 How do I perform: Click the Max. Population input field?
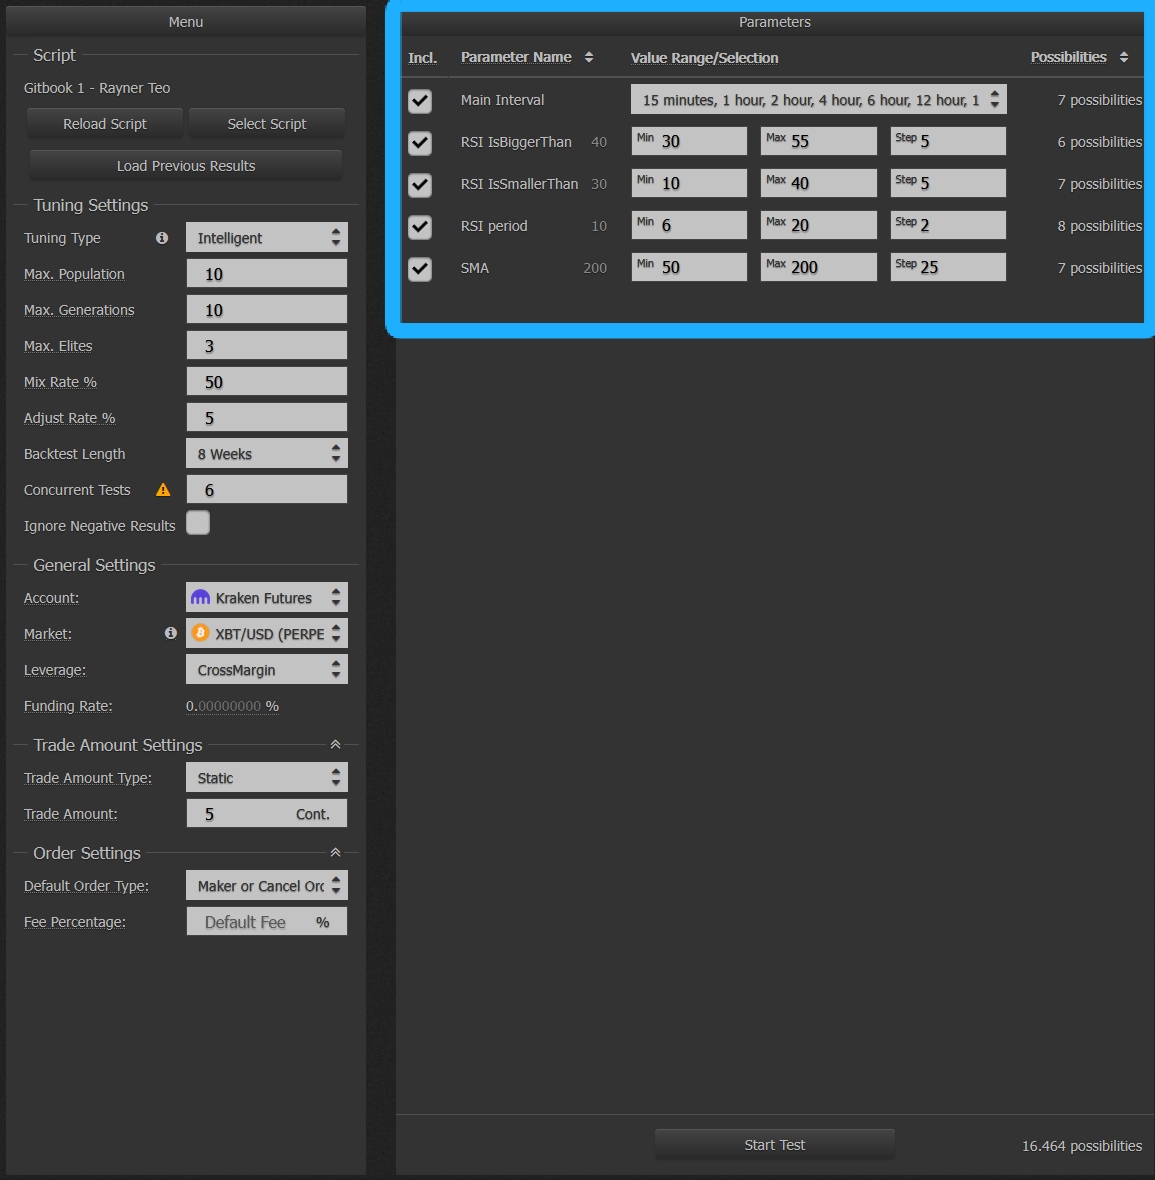[266, 274]
